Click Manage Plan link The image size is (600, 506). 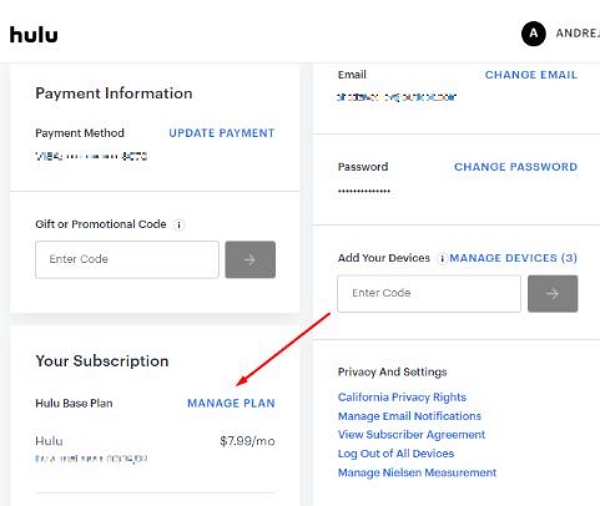[x=230, y=403]
